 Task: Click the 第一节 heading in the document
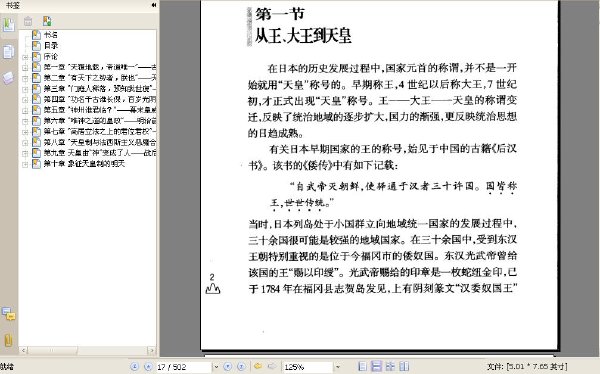(x=280, y=14)
